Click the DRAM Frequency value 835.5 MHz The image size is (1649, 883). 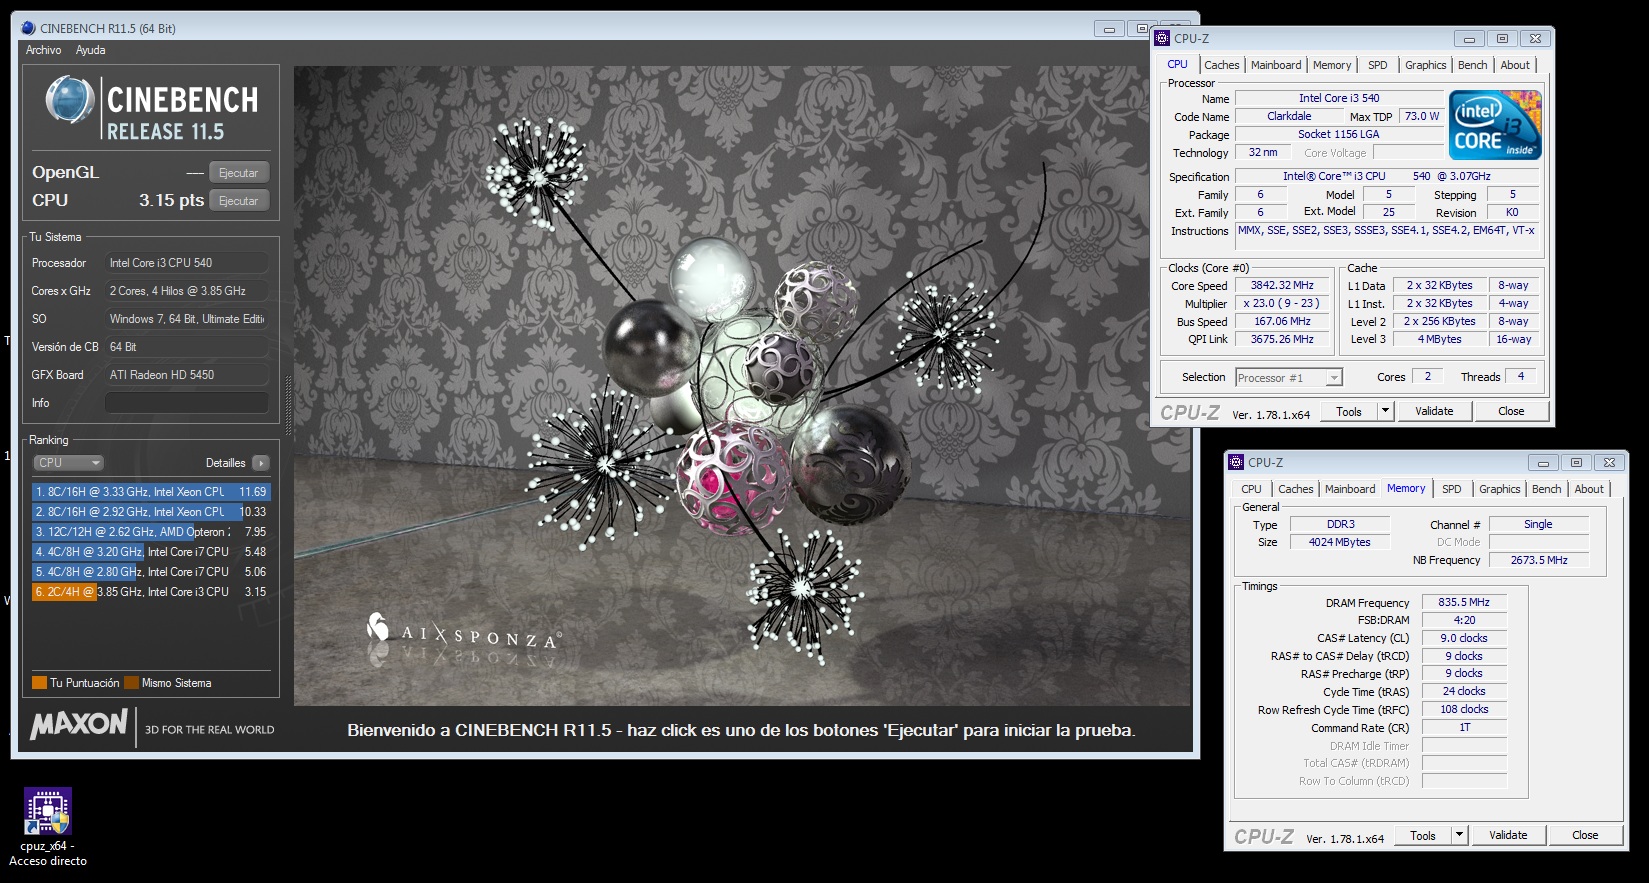1464,603
